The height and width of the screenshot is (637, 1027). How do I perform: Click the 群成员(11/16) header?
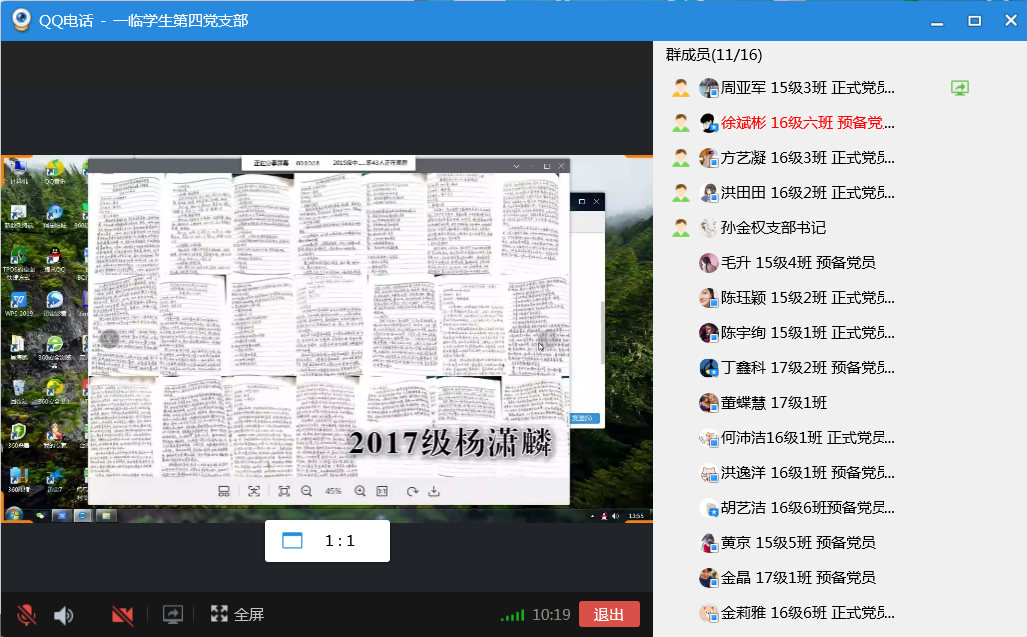point(714,55)
